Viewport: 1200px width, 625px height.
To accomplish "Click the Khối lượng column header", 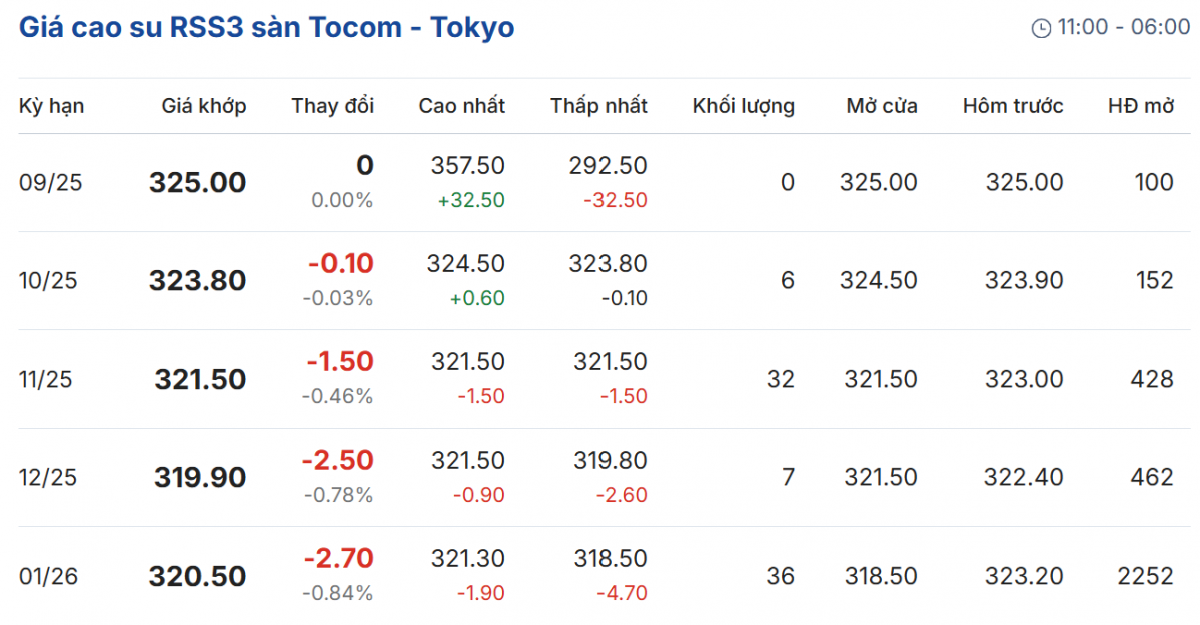I will 743,106.
